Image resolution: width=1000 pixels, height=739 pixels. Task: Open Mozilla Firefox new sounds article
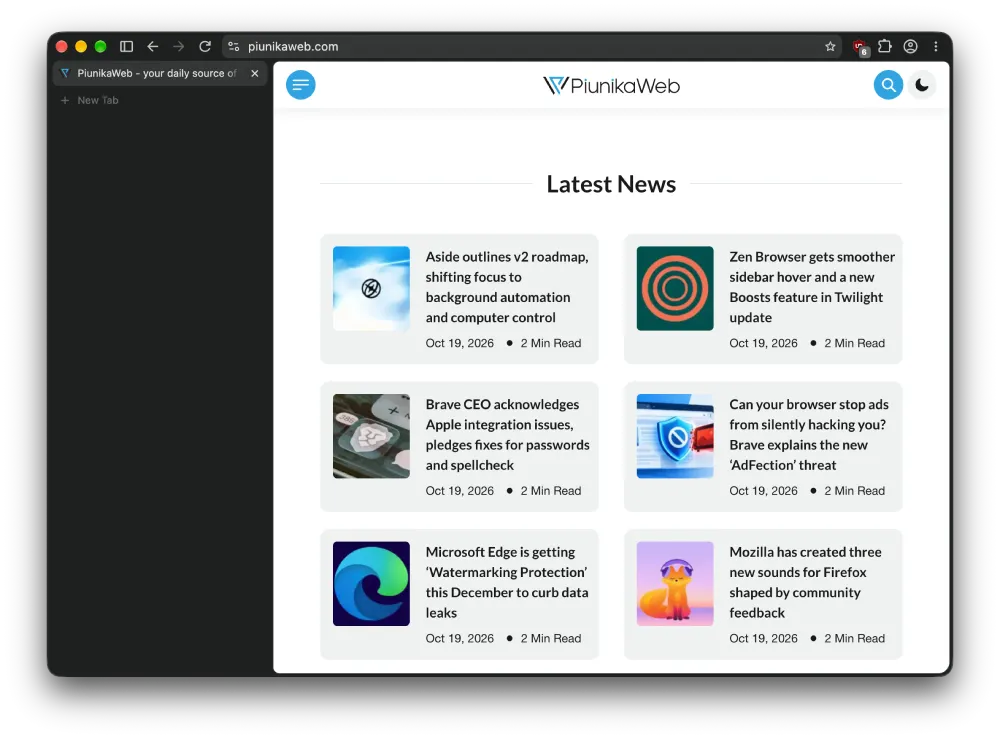805,582
